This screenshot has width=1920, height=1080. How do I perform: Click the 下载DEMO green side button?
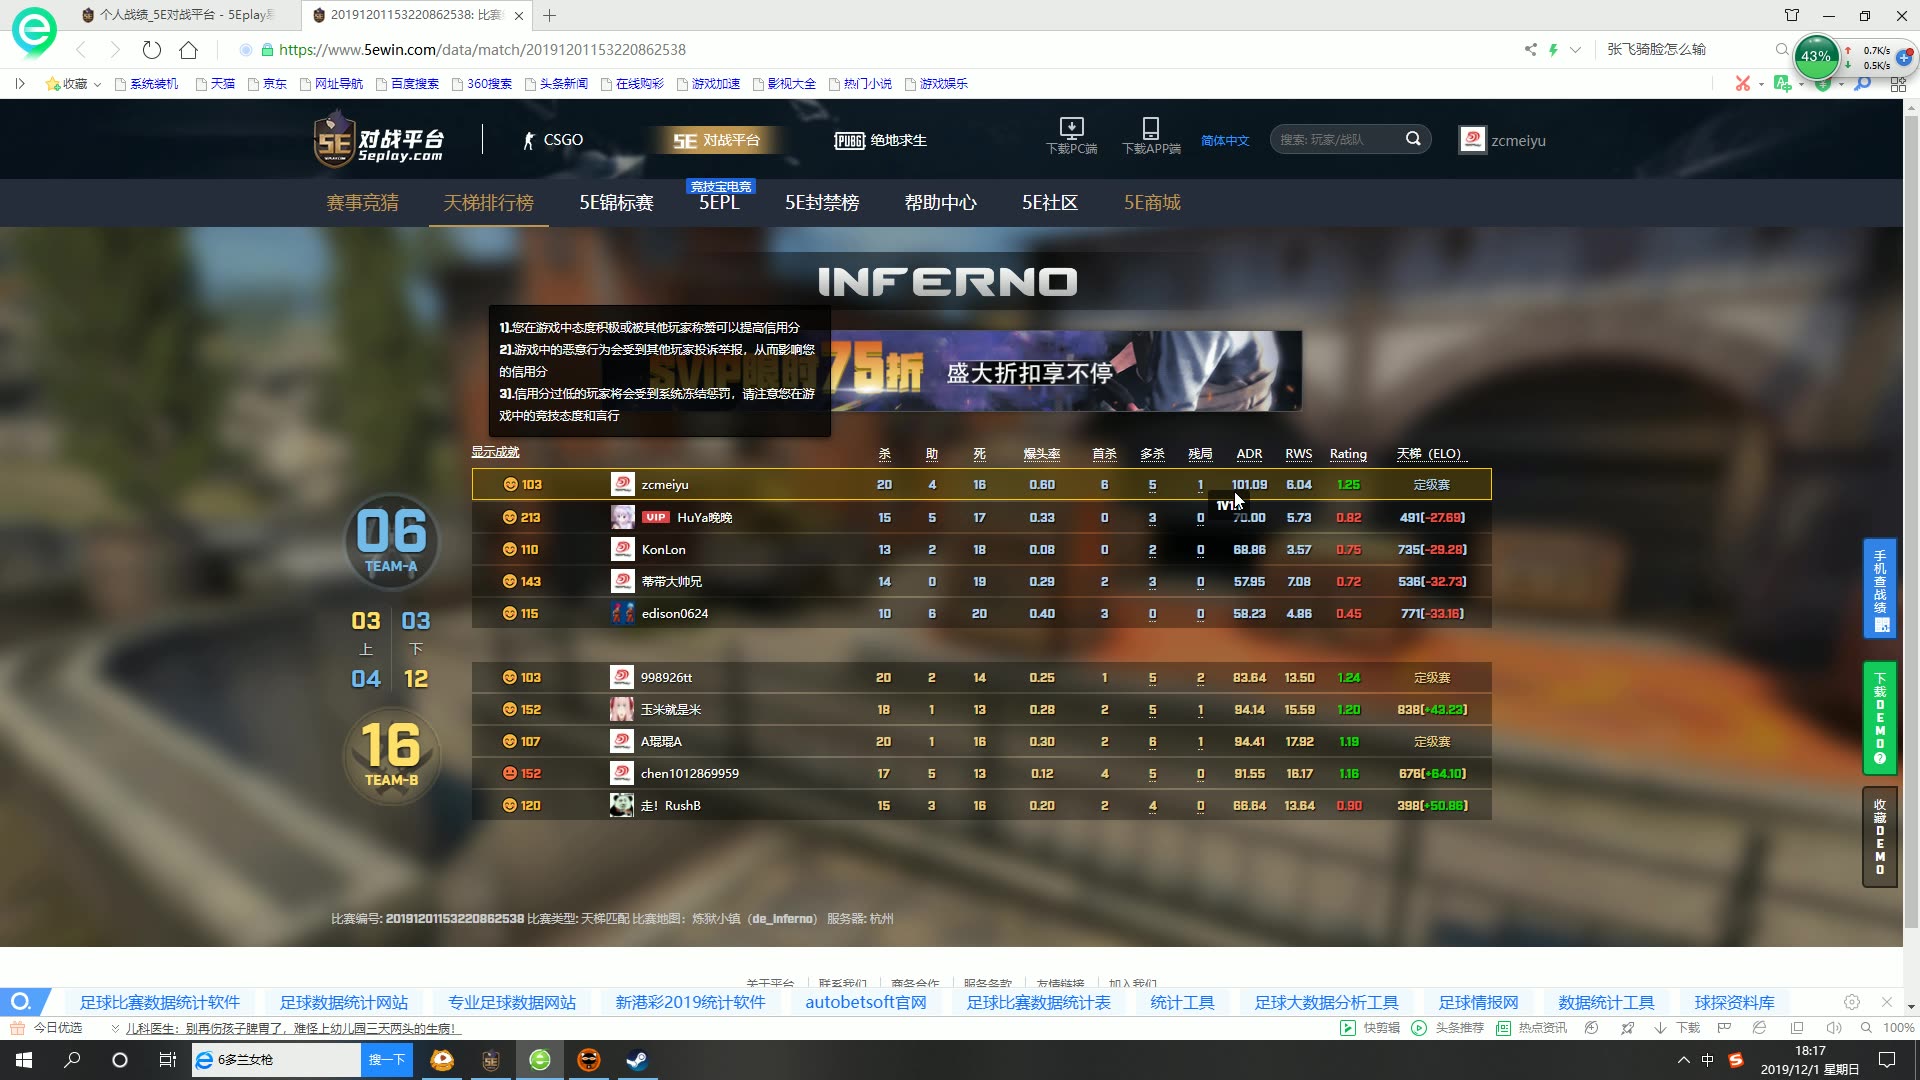click(x=1879, y=717)
